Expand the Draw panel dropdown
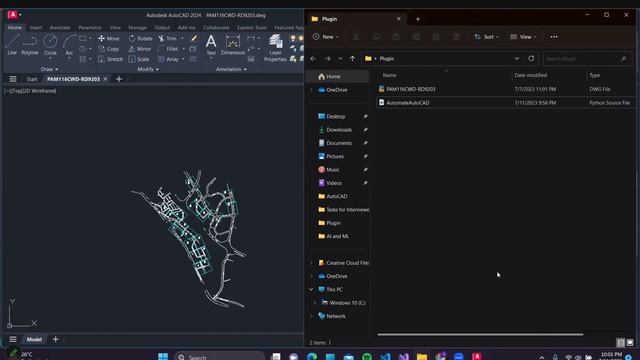This screenshot has height=360, width=640. point(49,69)
